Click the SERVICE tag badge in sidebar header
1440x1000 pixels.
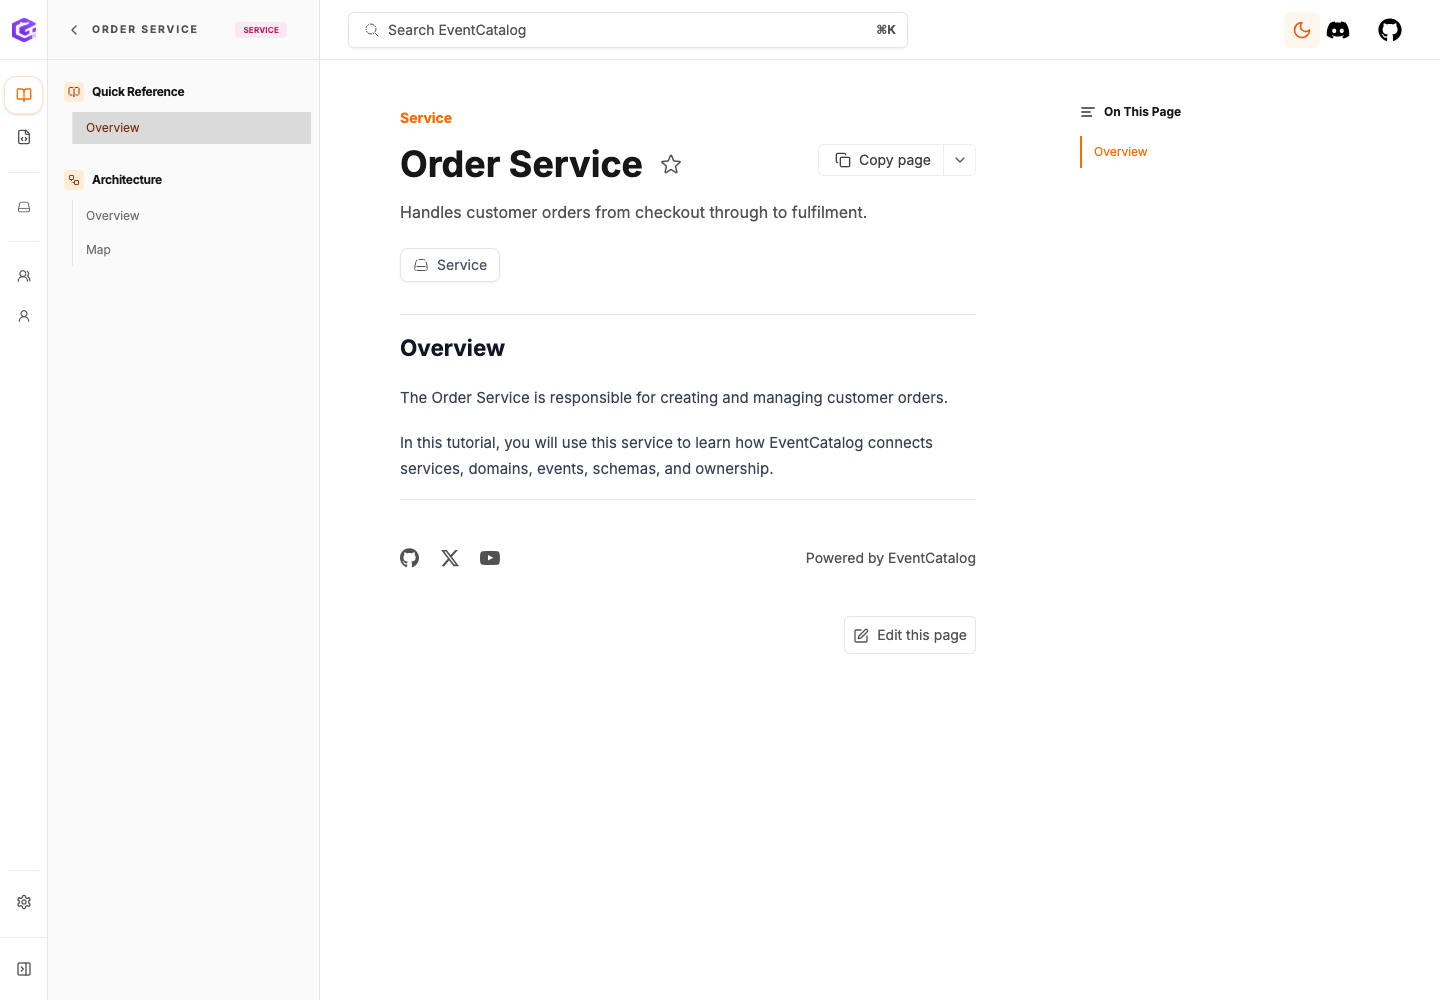point(261,30)
